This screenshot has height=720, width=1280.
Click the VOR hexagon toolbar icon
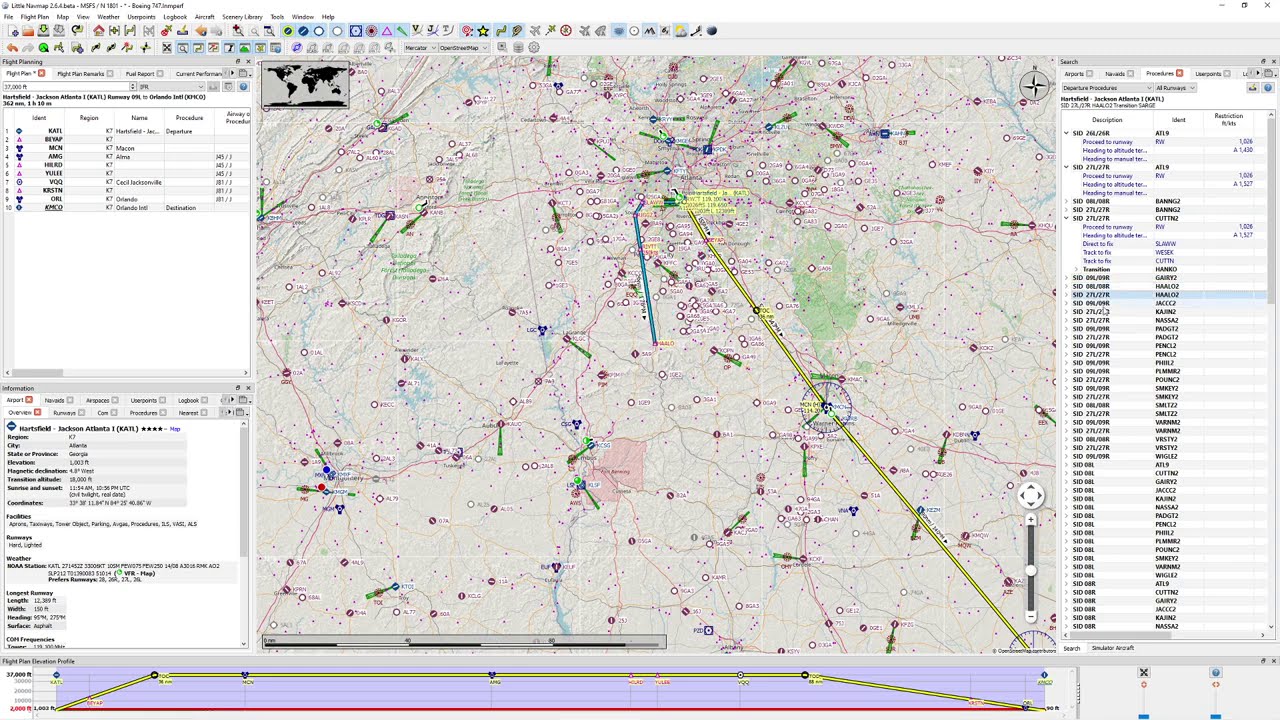click(356, 30)
